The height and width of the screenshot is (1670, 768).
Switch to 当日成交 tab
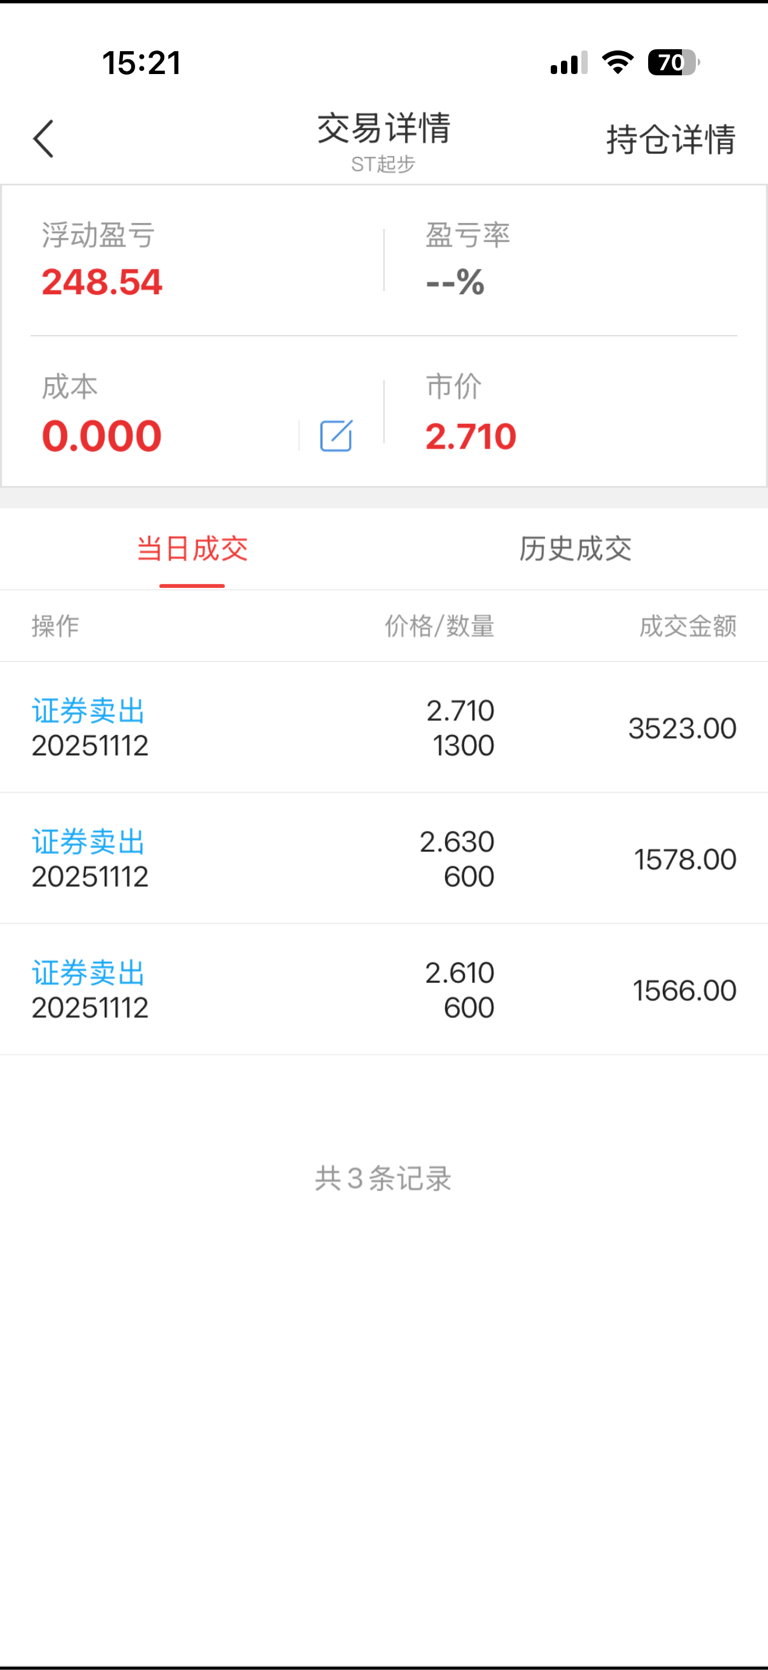pos(192,548)
